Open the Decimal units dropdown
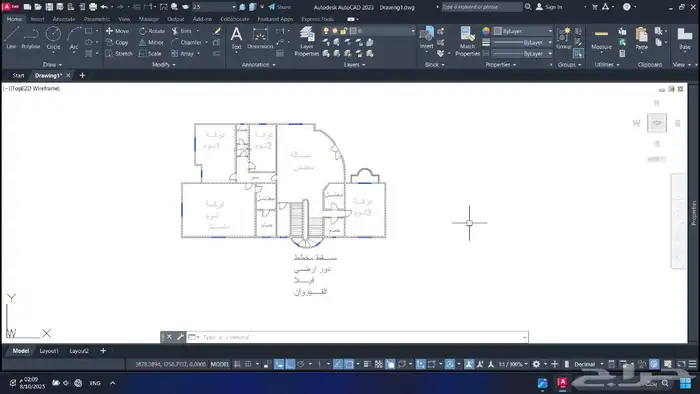Viewport: 700px width, 394px height. [x=589, y=364]
